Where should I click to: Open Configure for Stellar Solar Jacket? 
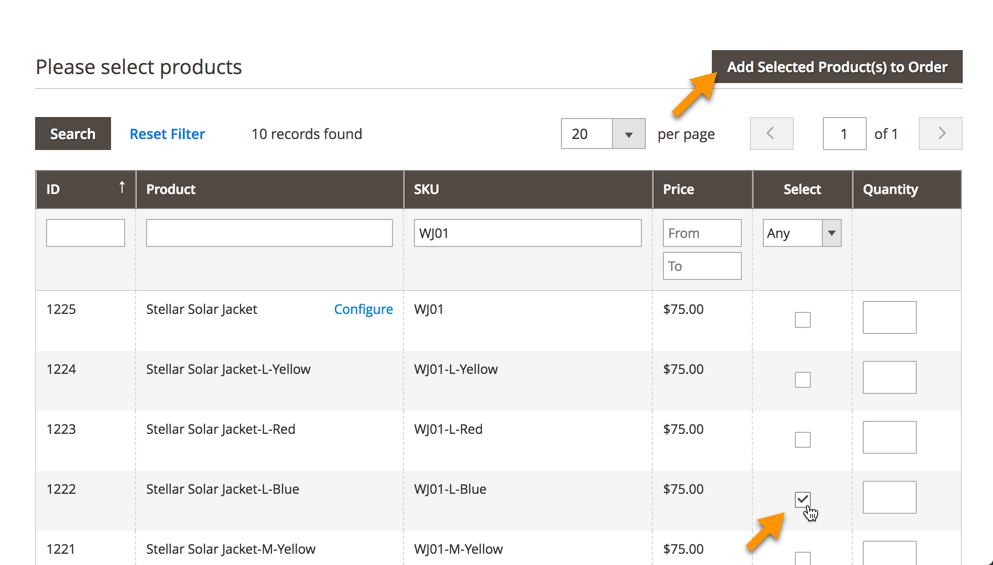tap(363, 309)
